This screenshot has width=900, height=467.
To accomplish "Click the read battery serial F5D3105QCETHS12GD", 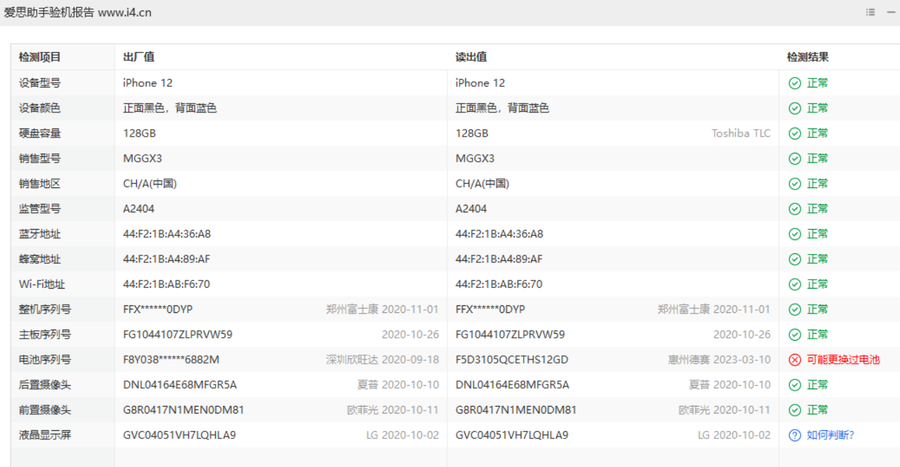I will click(x=511, y=359).
